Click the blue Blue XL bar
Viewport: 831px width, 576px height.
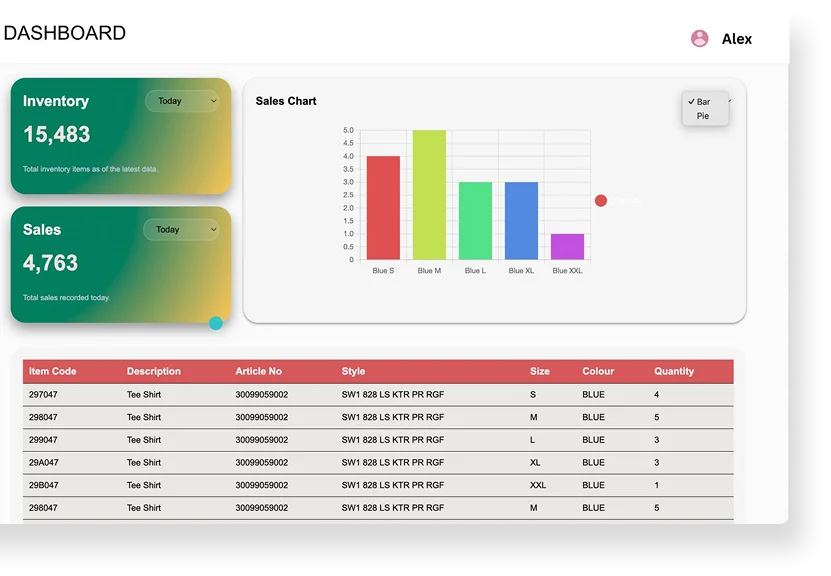click(x=521, y=221)
